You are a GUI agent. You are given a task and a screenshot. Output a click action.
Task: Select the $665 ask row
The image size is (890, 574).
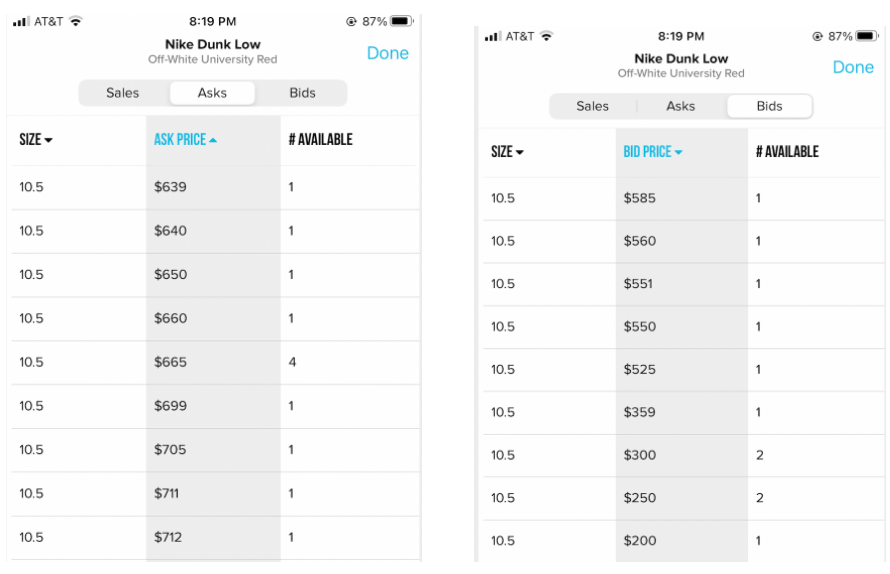[212, 362]
